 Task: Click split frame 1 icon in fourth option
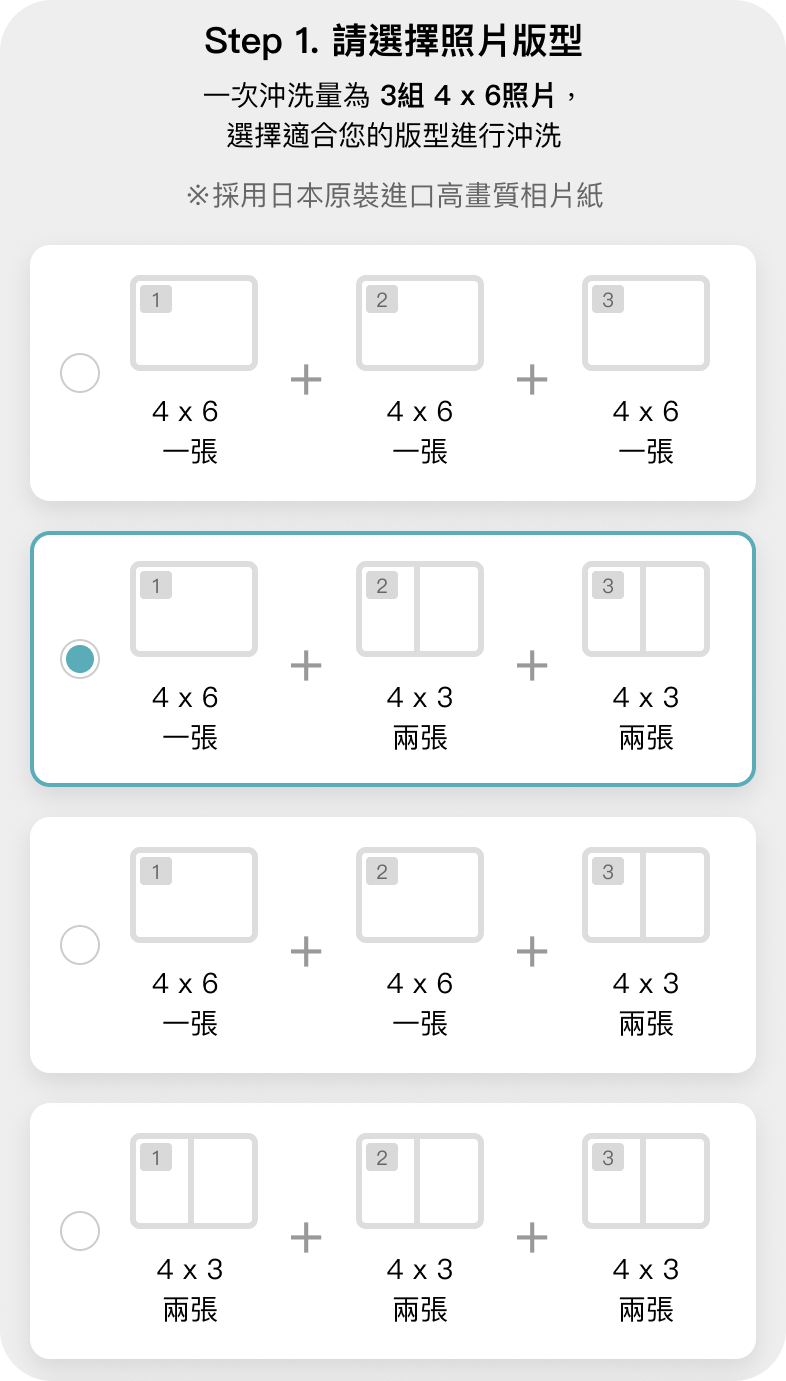[x=194, y=1181]
